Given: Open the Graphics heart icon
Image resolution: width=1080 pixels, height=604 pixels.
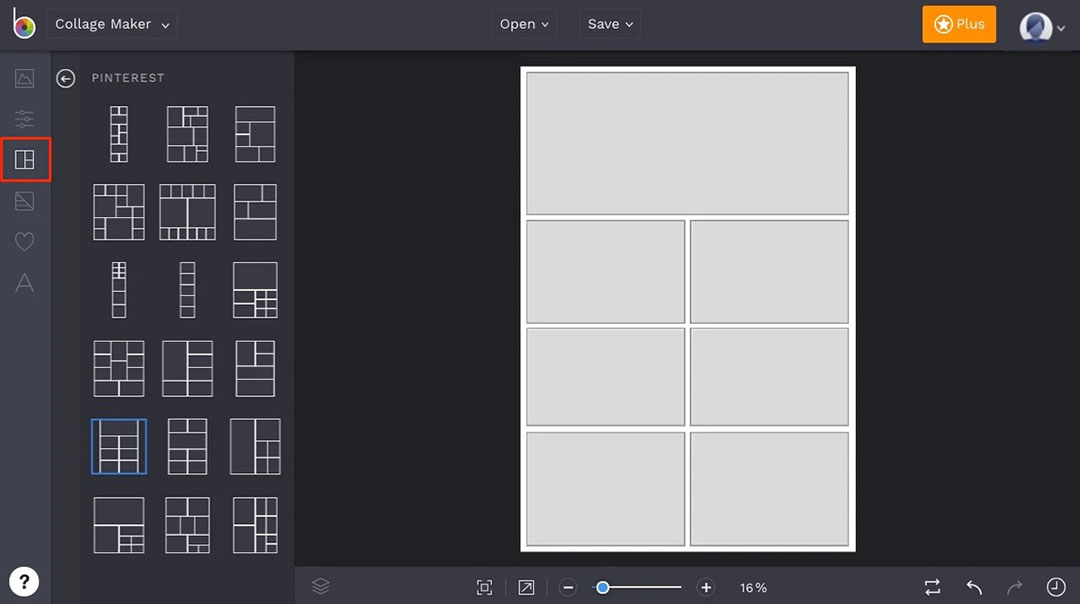Looking at the screenshot, I should (x=25, y=242).
